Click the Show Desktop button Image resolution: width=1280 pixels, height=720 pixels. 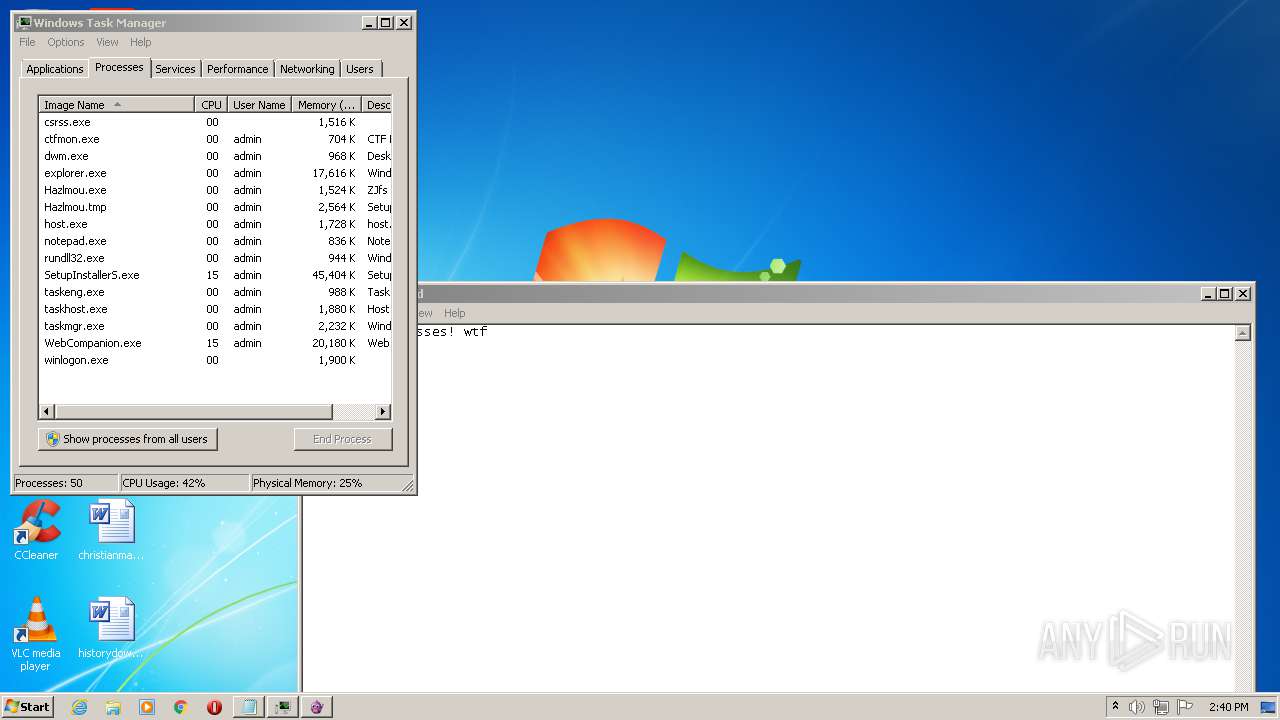coord(1270,707)
